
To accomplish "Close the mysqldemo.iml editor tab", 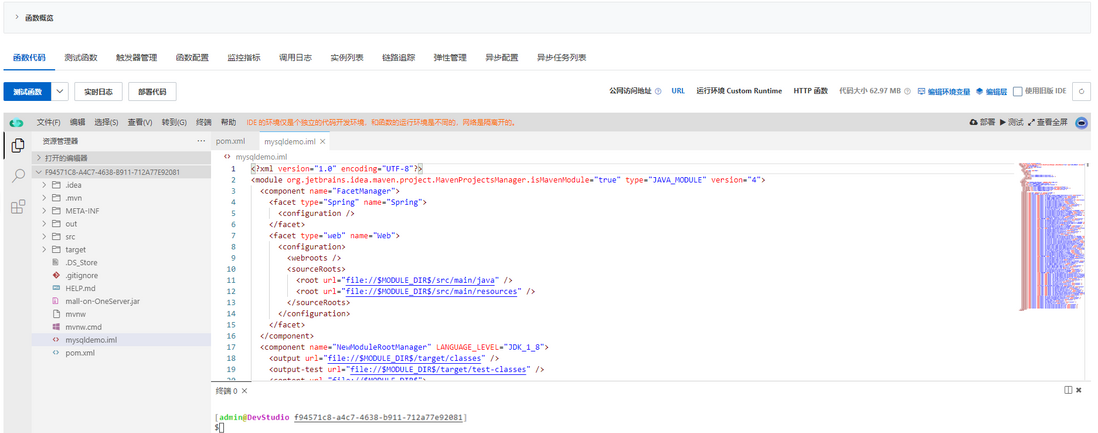I will 322,141.
